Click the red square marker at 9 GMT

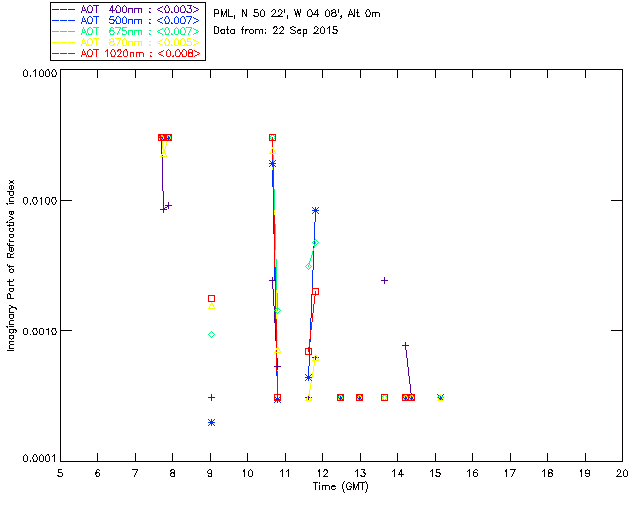(211, 298)
